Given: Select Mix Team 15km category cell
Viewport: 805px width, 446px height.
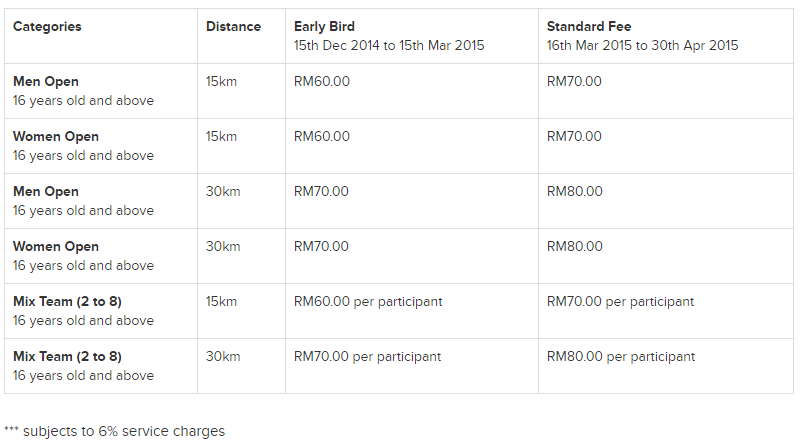Looking at the screenshot, I should [x=101, y=311].
